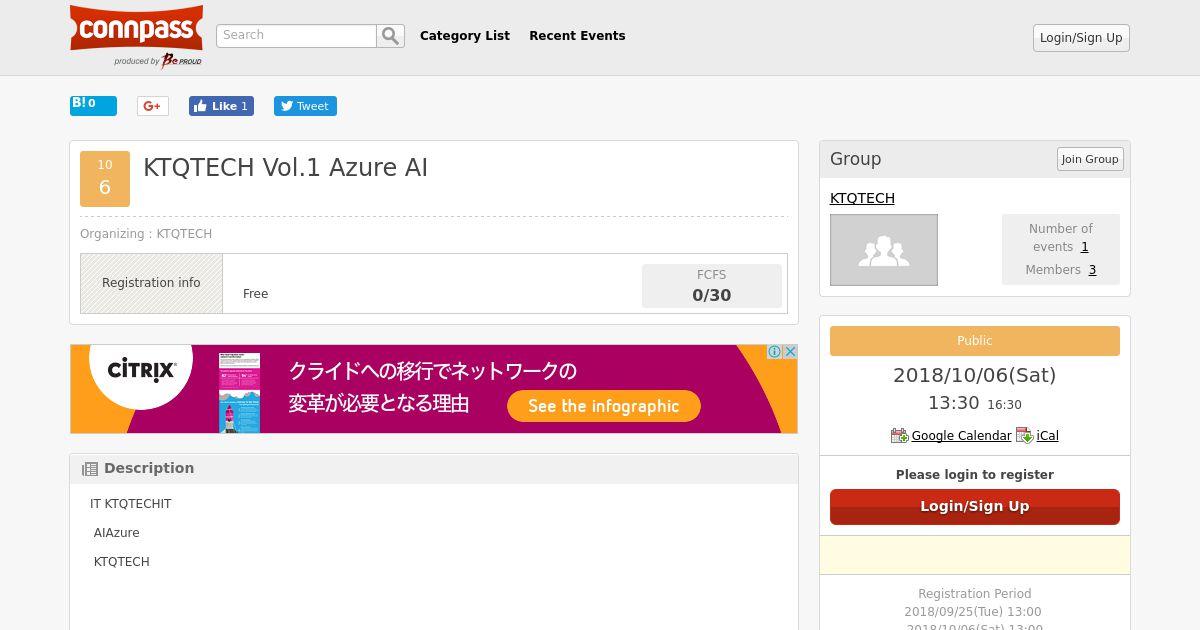Open Category List
Image resolution: width=1200 pixels, height=630 pixels.
[x=465, y=36]
